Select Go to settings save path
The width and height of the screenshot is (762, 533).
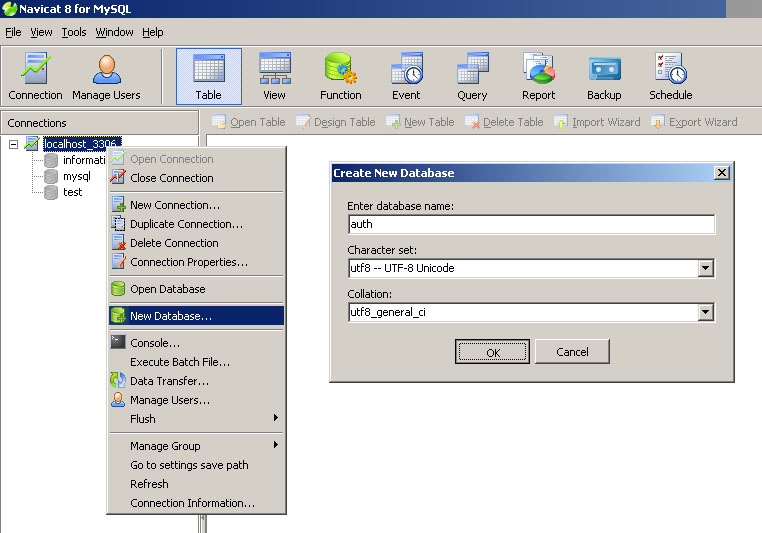(x=197, y=465)
